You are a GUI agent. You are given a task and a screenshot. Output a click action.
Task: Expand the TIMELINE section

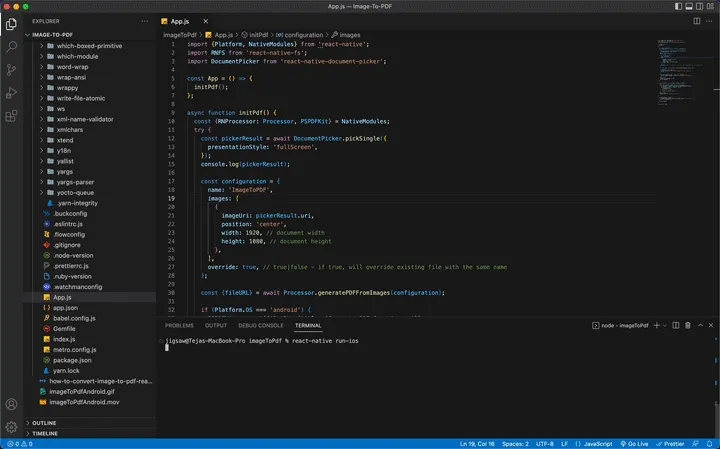tap(45, 433)
